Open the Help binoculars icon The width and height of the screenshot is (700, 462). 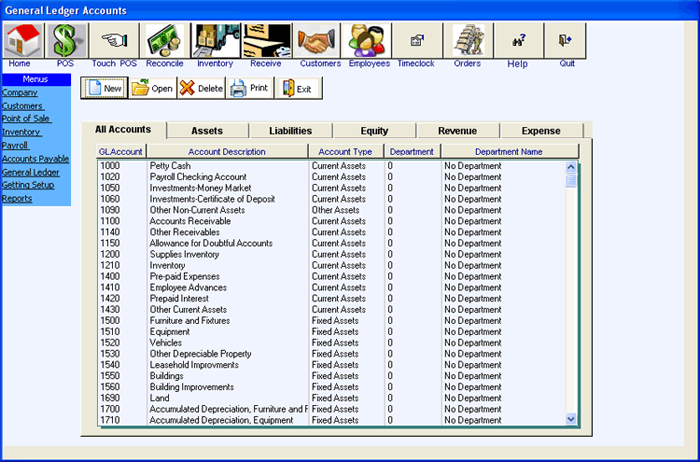pyautogui.click(x=518, y=41)
